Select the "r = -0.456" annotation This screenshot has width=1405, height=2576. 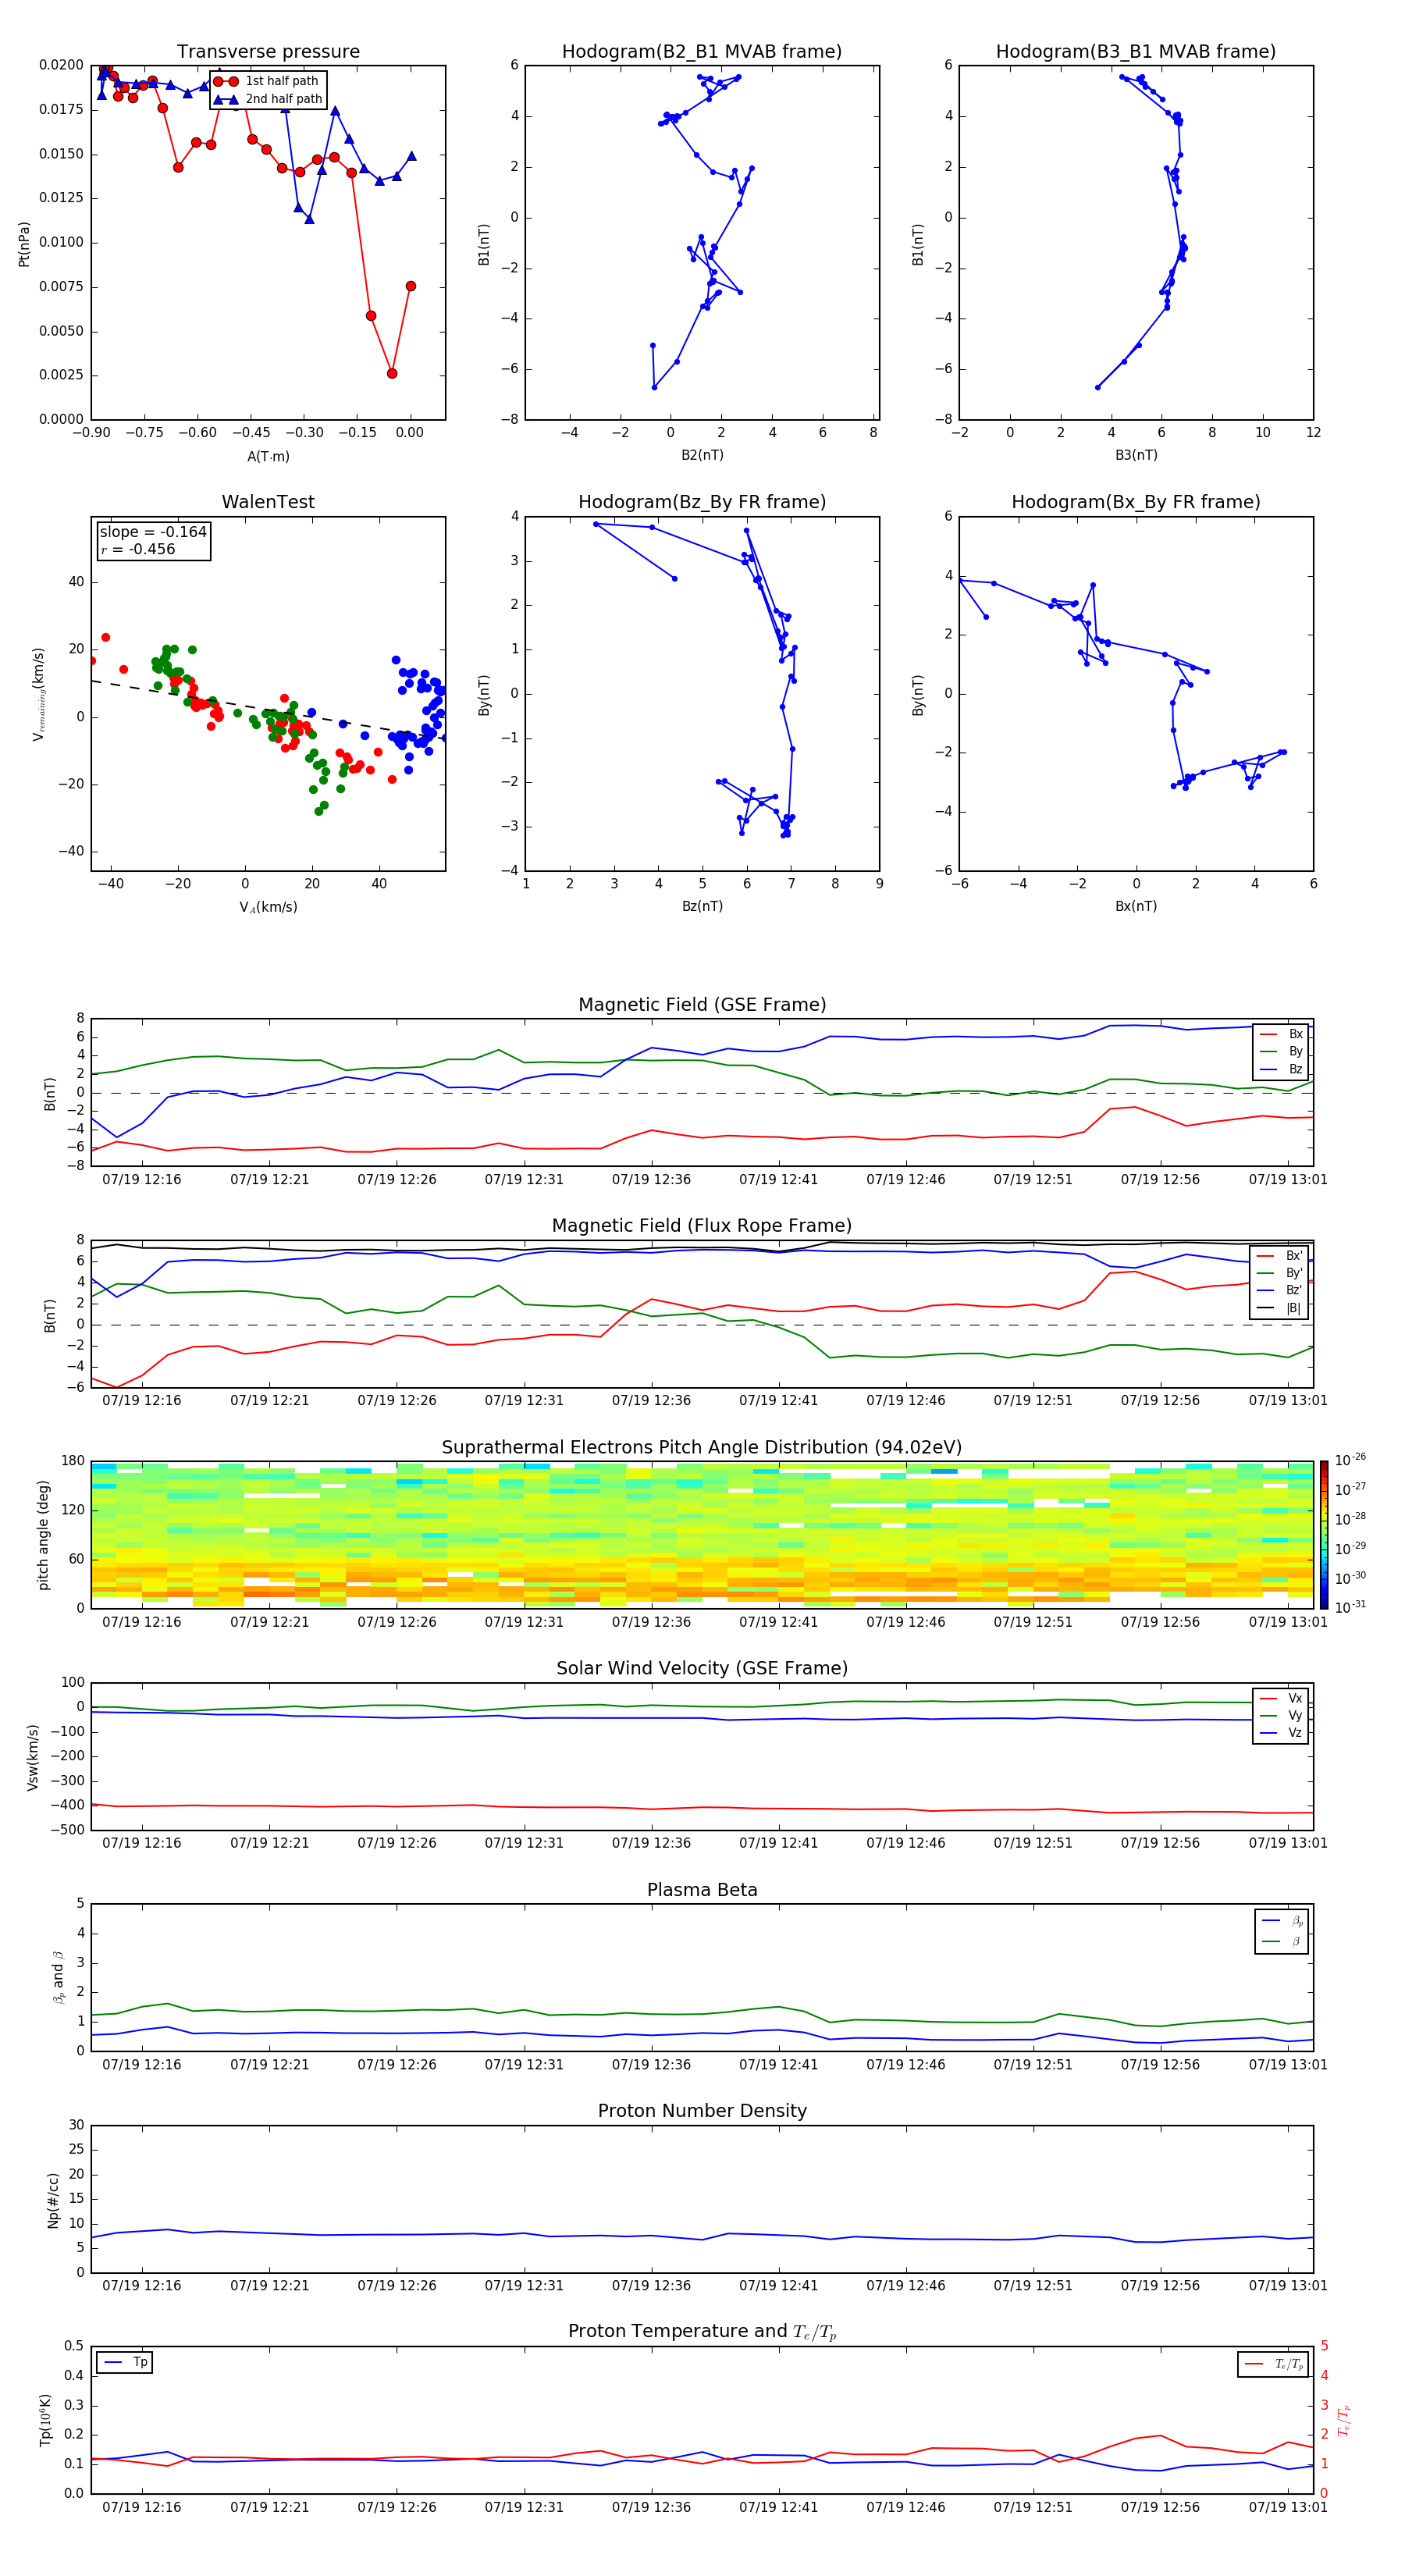pyautogui.click(x=138, y=549)
